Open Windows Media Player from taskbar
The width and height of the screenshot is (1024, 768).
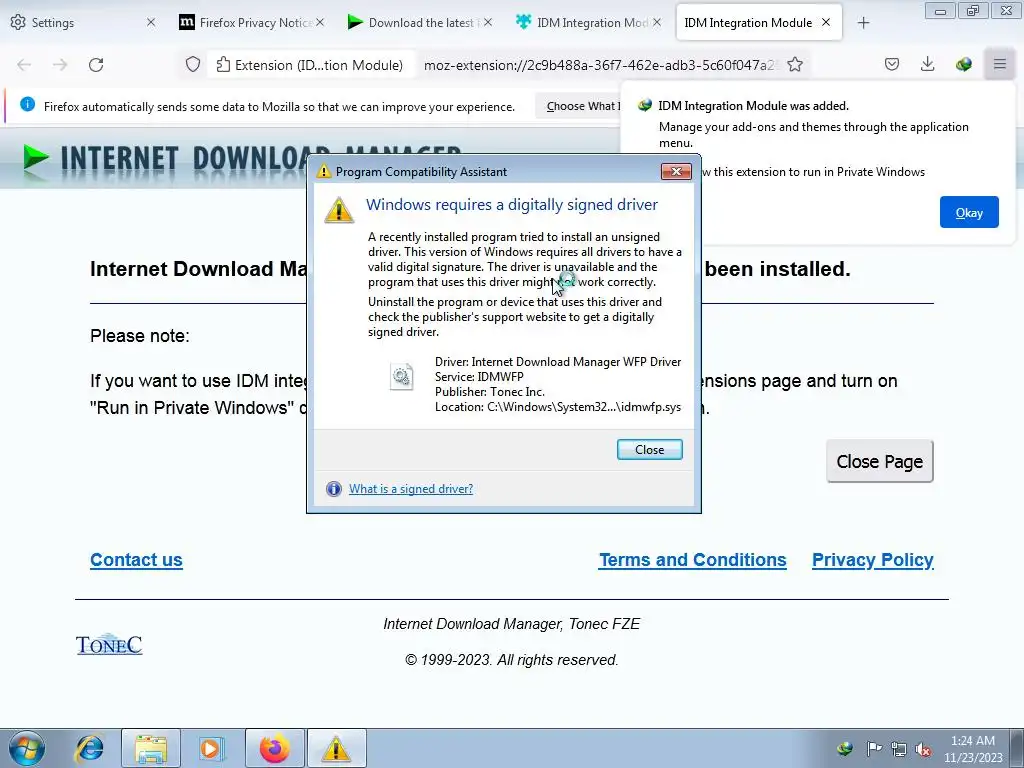[211, 748]
